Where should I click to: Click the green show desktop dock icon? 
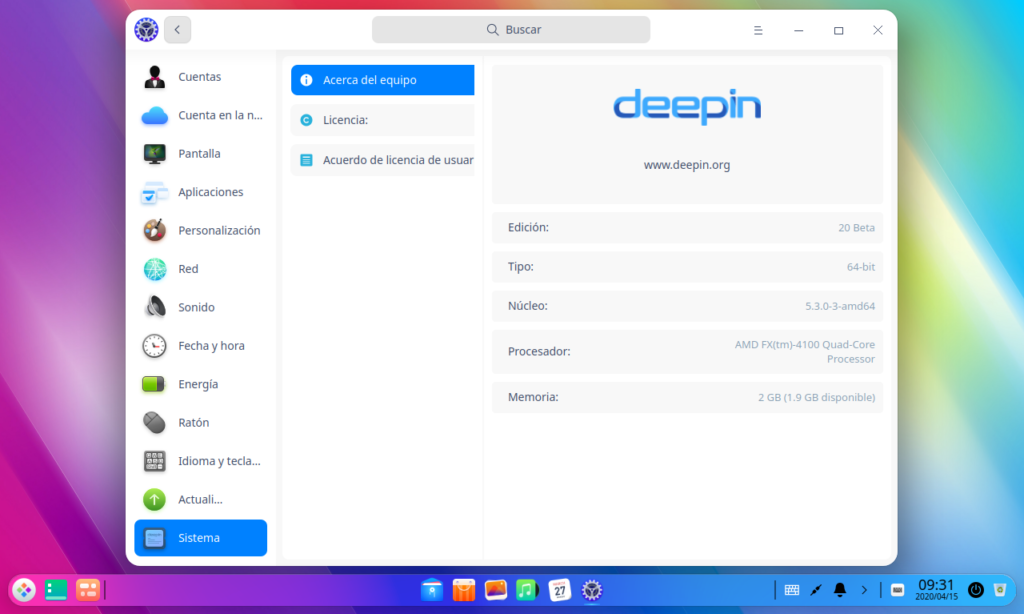click(56, 590)
